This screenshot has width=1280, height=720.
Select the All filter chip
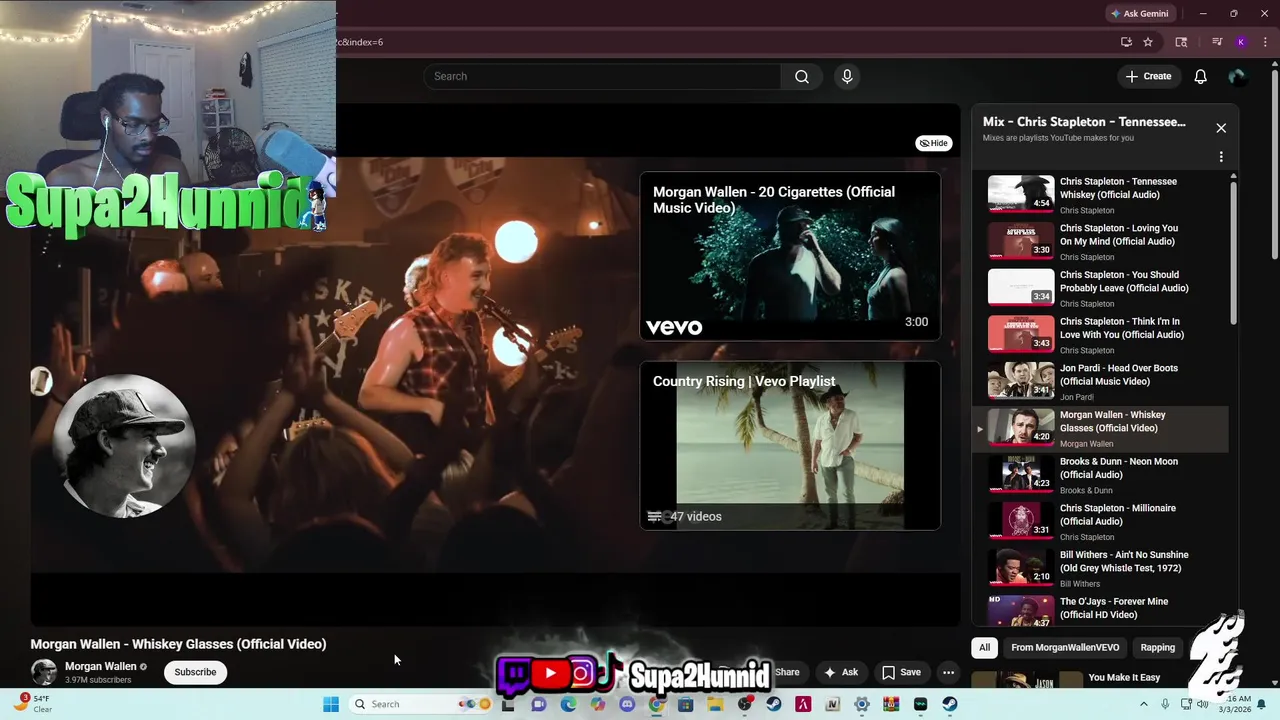click(x=984, y=647)
